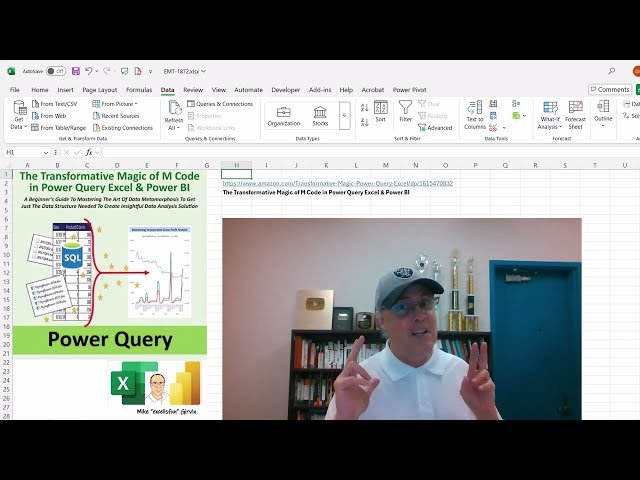This screenshot has width=640, height=480.
Task: Switch to the Page Layout tab
Action: click(x=100, y=90)
